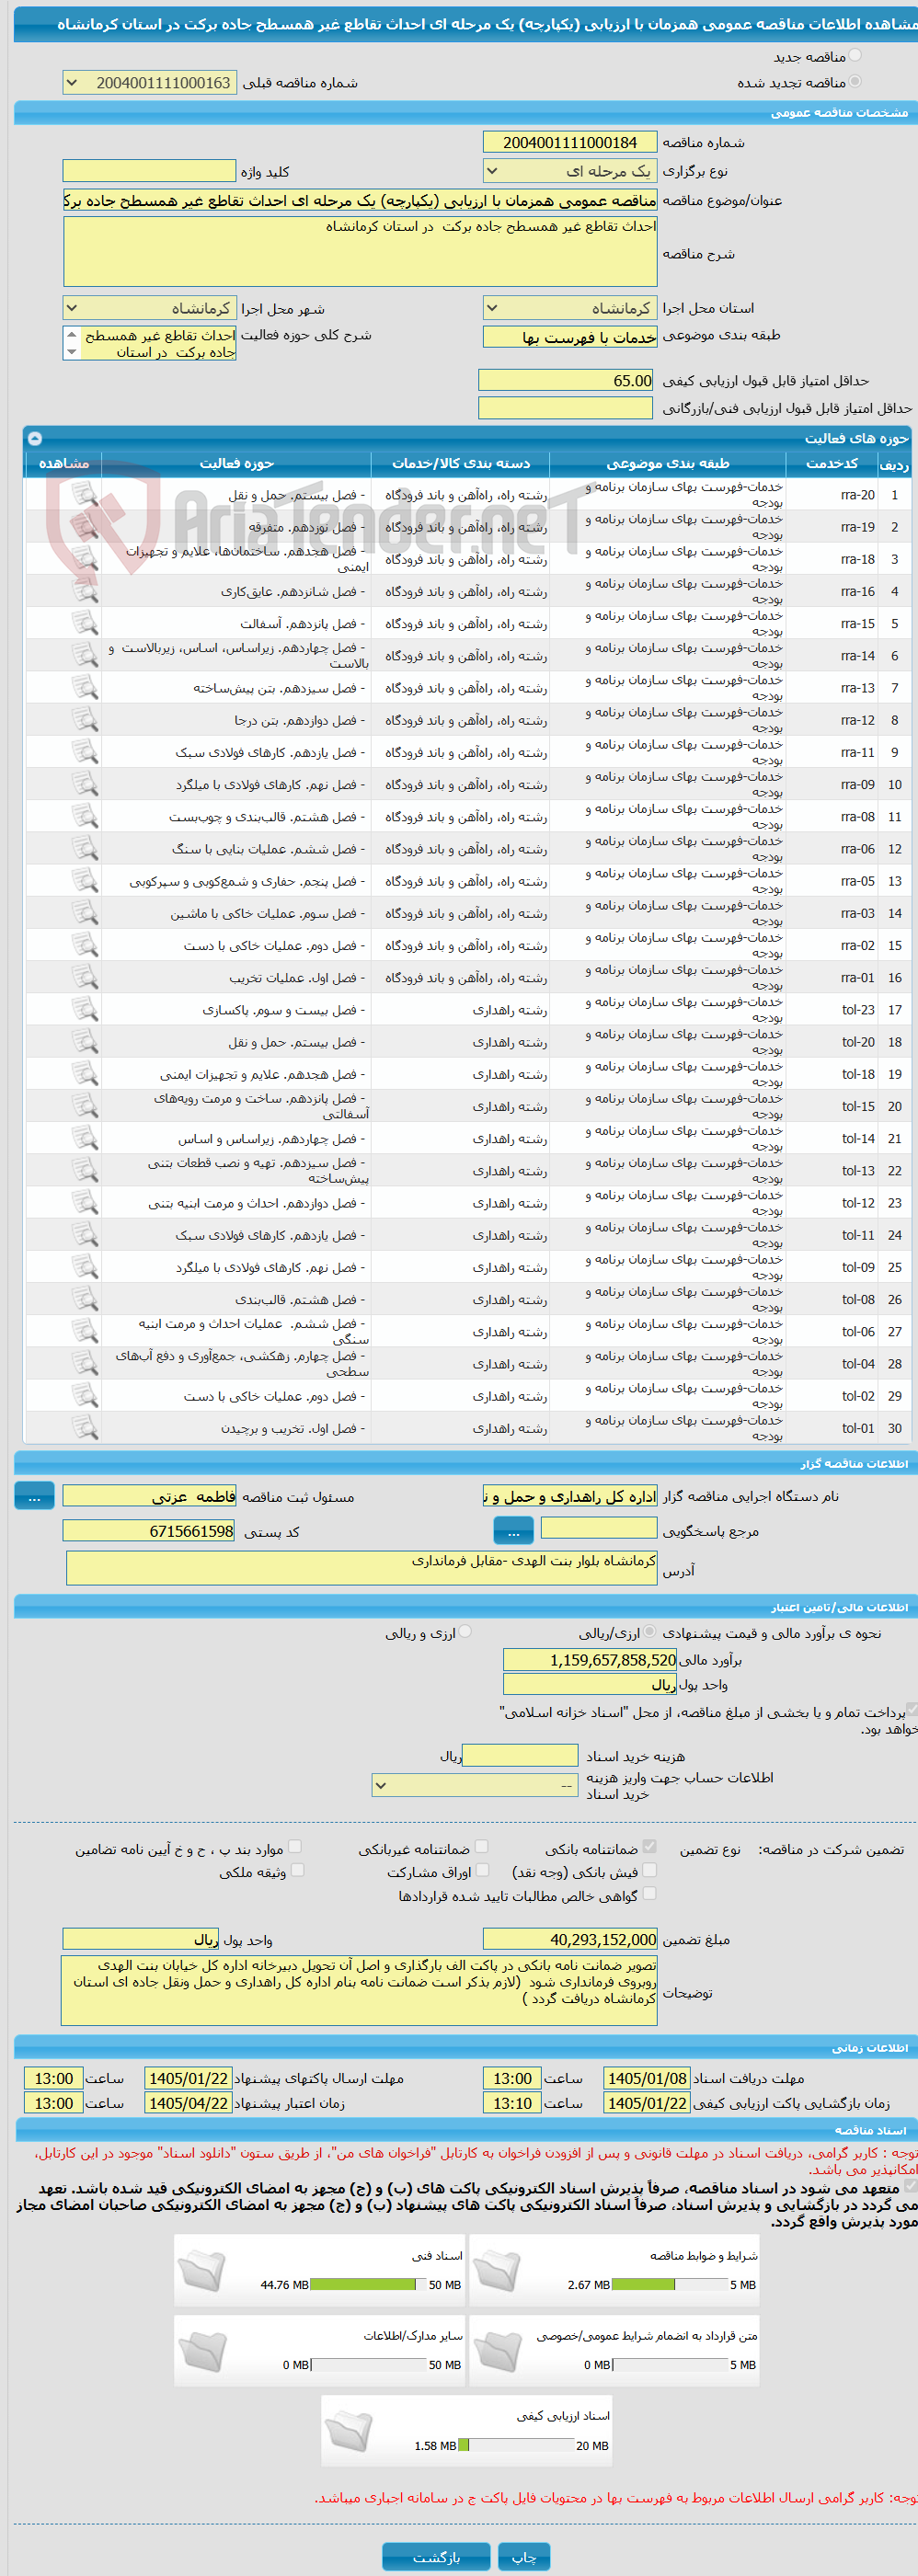Sort by دسته بندی کالا/خدمات column header
918x2576 pixels.
[461, 463]
